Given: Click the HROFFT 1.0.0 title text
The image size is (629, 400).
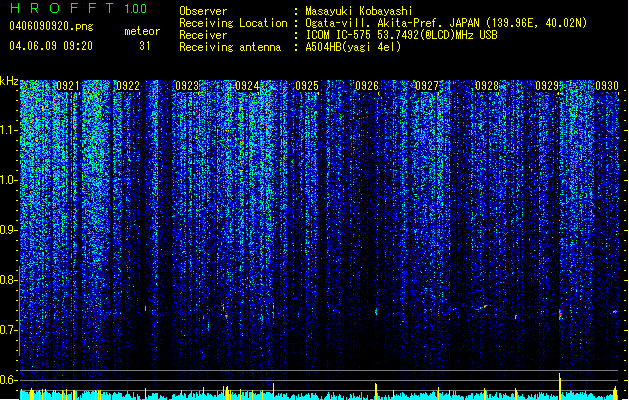Looking at the screenshot, I should click(x=79, y=8).
